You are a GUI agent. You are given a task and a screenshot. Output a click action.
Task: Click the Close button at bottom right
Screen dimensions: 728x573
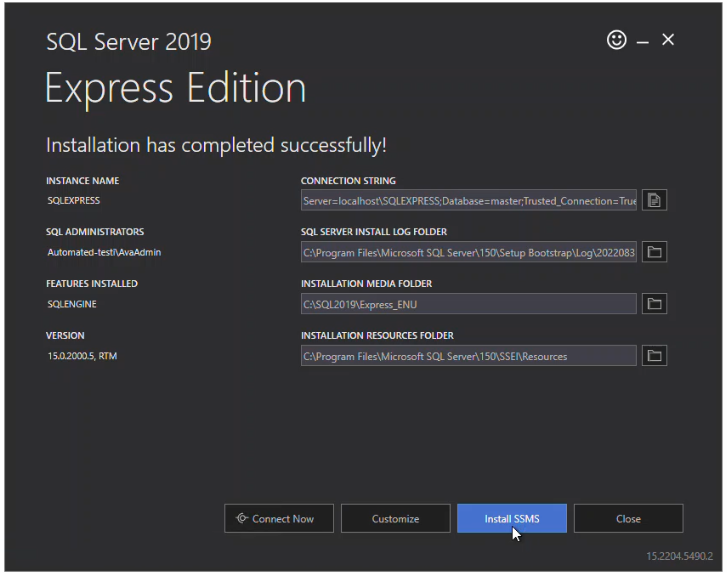point(628,519)
